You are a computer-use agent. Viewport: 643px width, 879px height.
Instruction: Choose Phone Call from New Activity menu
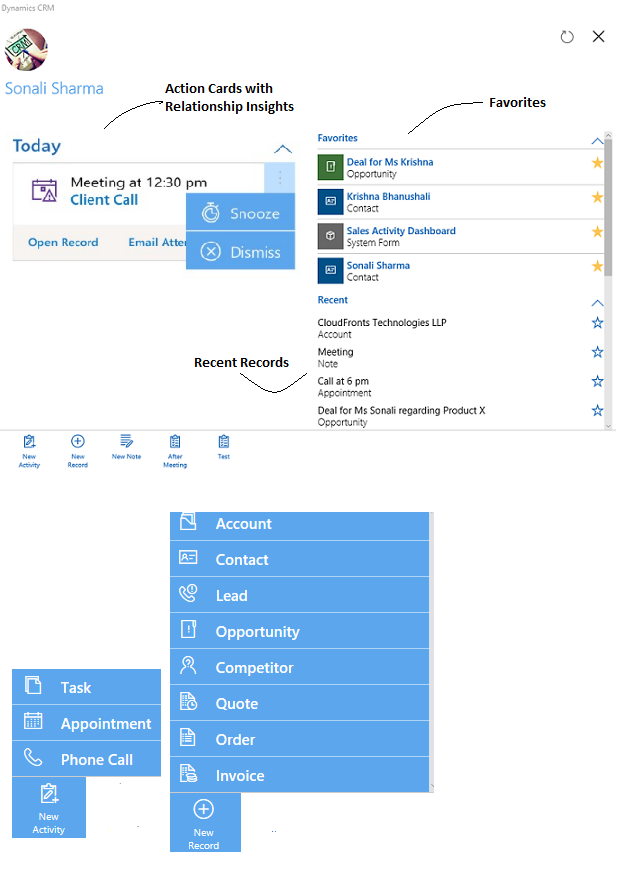[x=86, y=759]
